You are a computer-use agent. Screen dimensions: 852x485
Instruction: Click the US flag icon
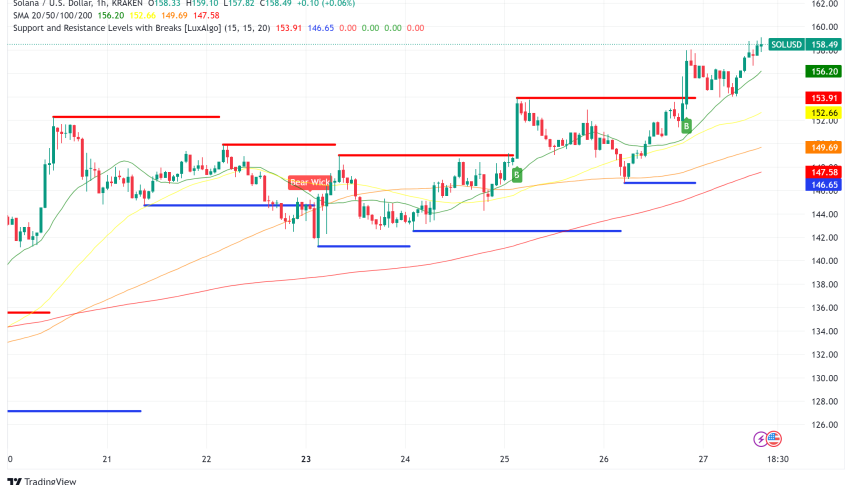[774, 439]
